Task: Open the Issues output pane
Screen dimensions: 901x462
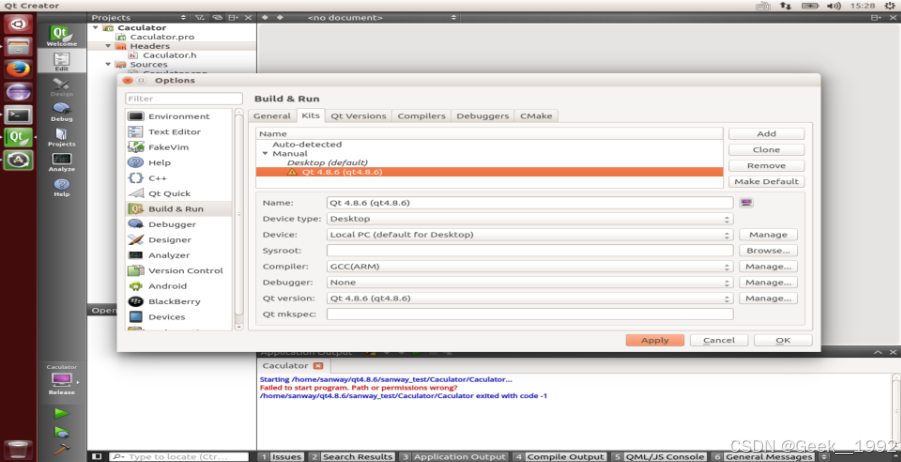Action: pos(281,456)
